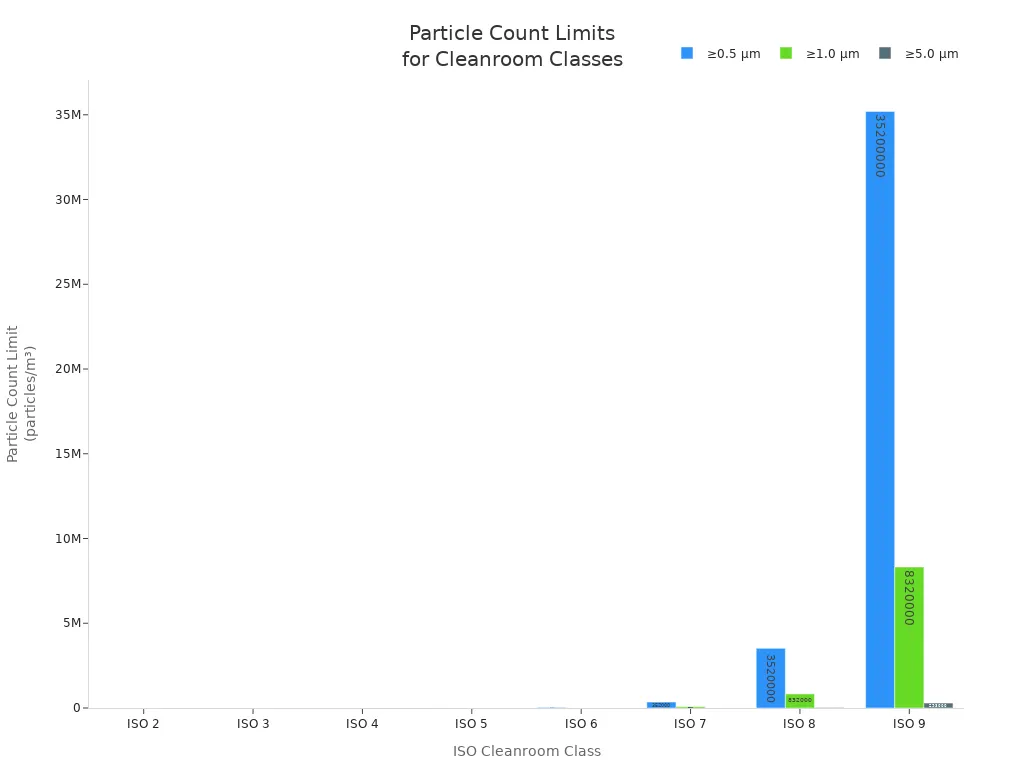Image resolution: width=1024 pixels, height=768 pixels.
Task: Click the 'ISO 4' x-axis label
Action: point(362,724)
